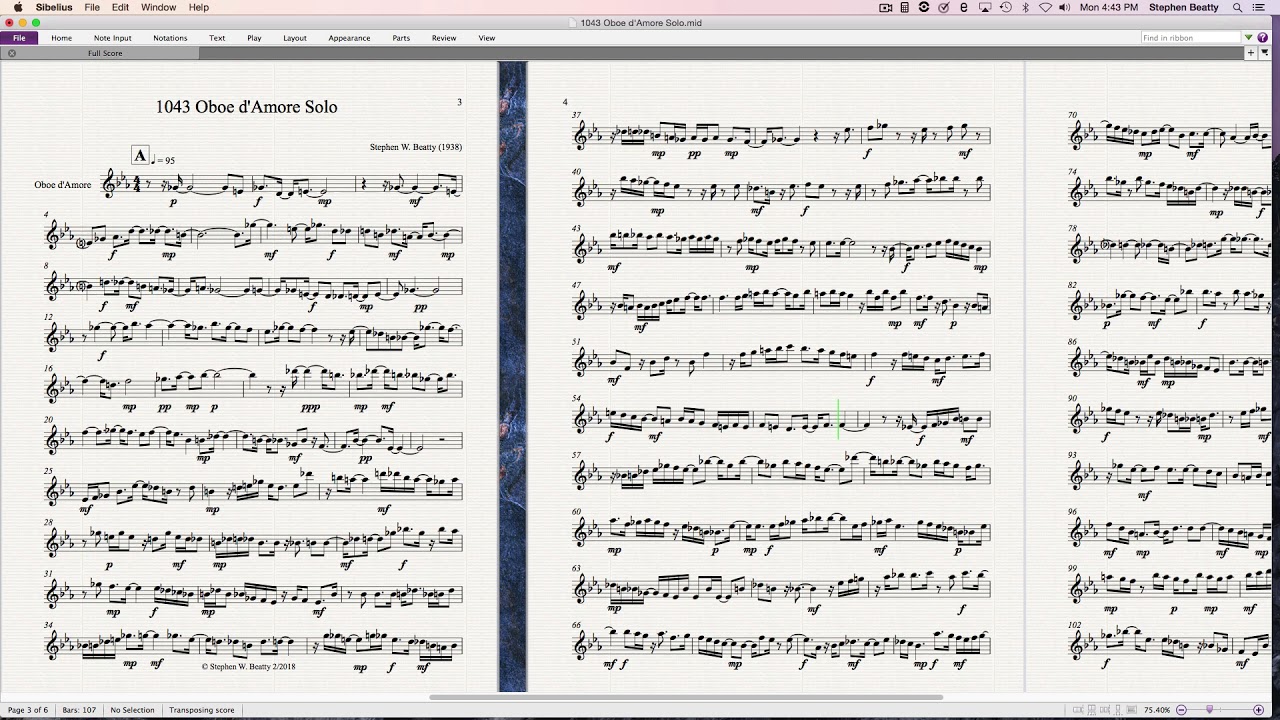Click the green playback line in bar 55
Image resolution: width=1280 pixels, height=720 pixels.
pyautogui.click(x=838, y=418)
